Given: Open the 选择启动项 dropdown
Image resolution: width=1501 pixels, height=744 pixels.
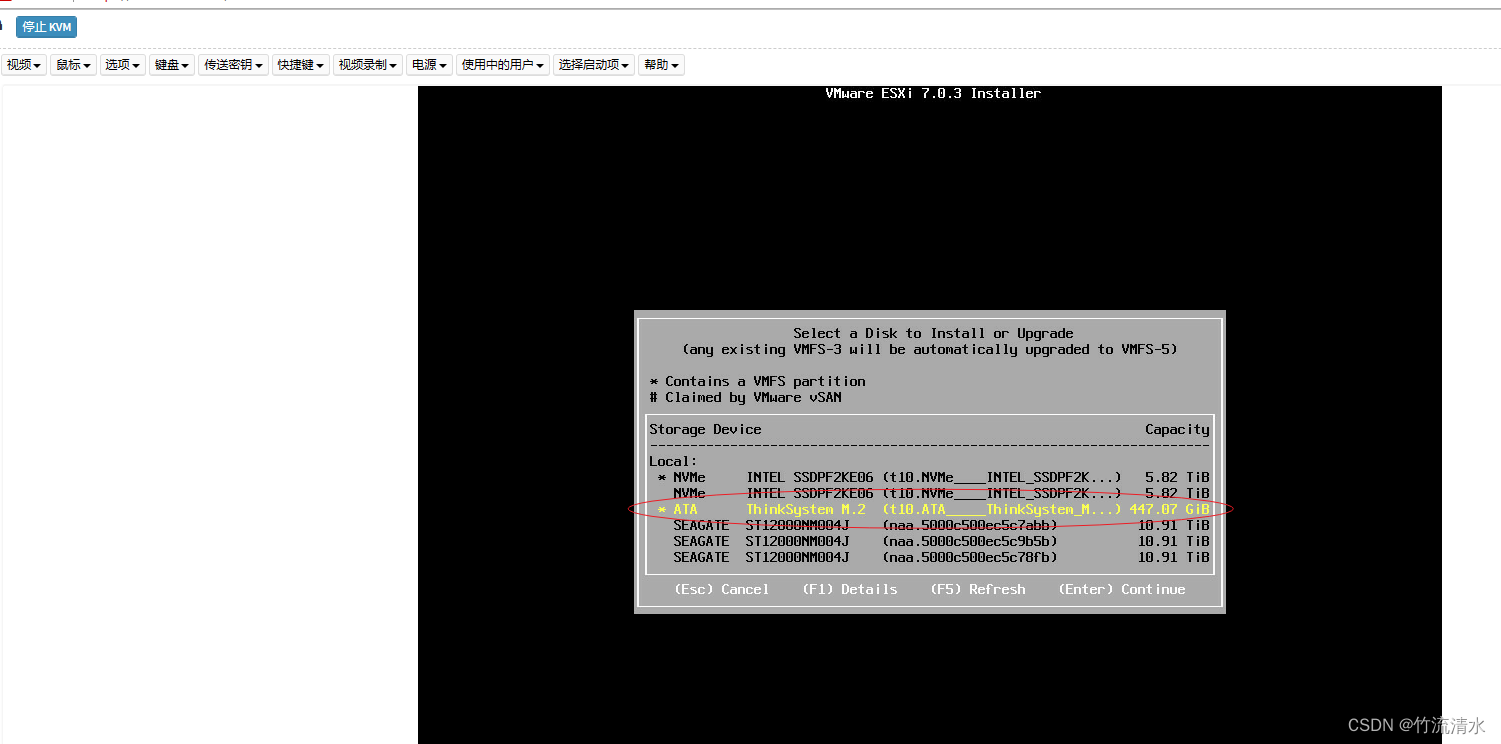Looking at the screenshot, I should click(x=594, y=65).
